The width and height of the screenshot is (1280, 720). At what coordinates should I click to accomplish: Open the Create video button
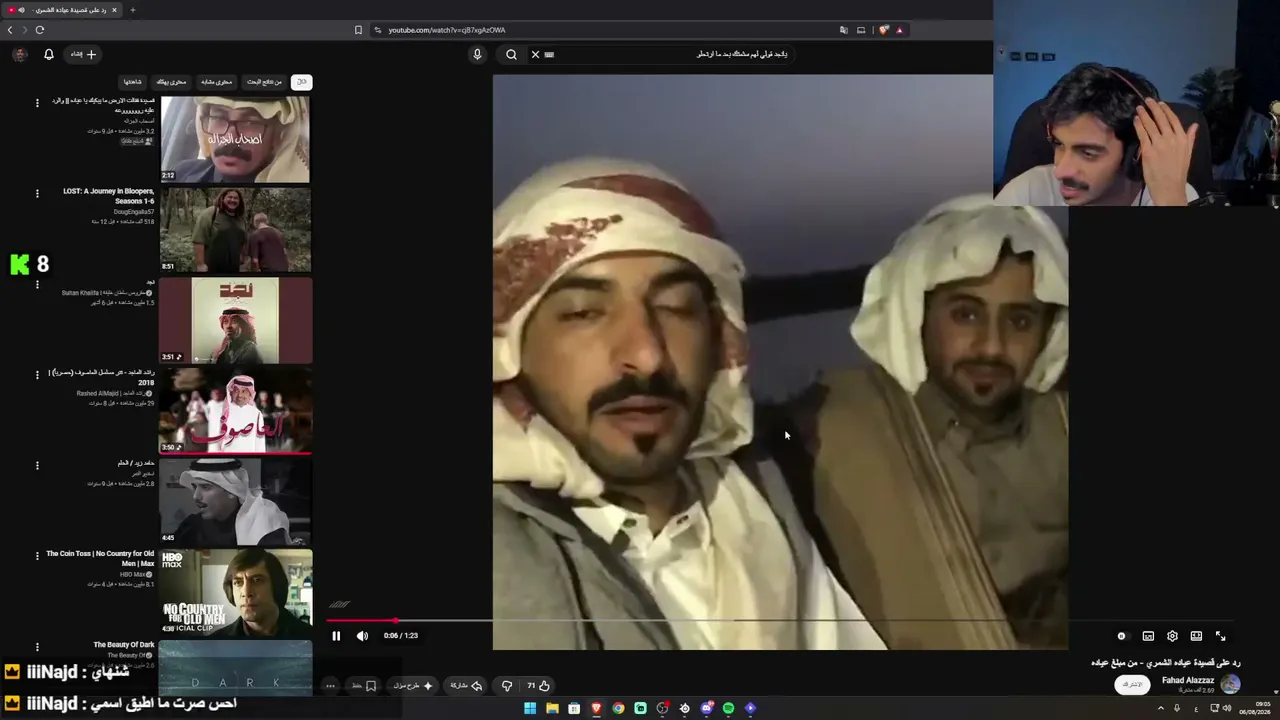tap(83, 54)
